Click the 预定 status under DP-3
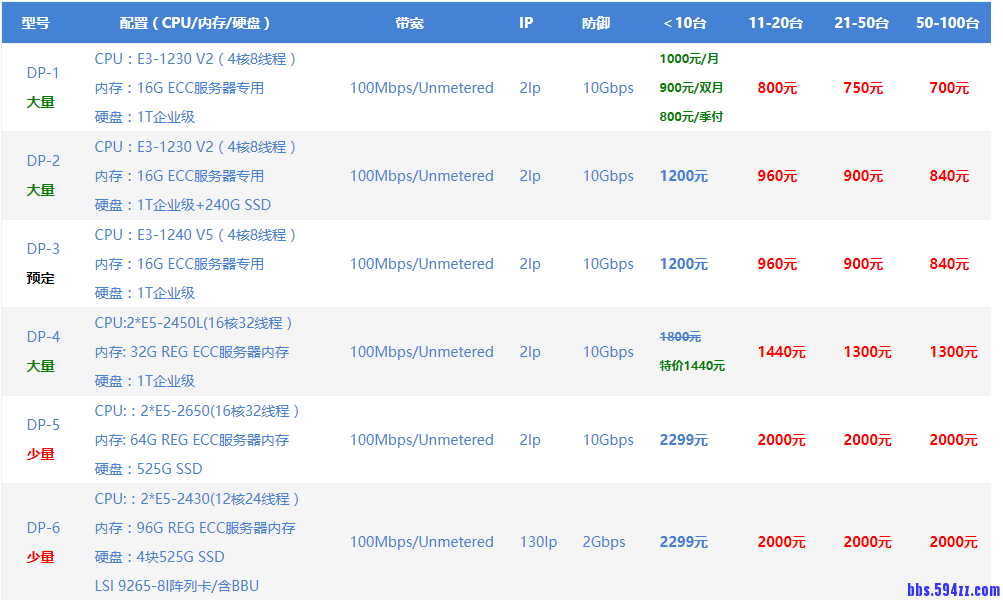Viewport: 1003px width, 600px height. (x=41, y=278)
